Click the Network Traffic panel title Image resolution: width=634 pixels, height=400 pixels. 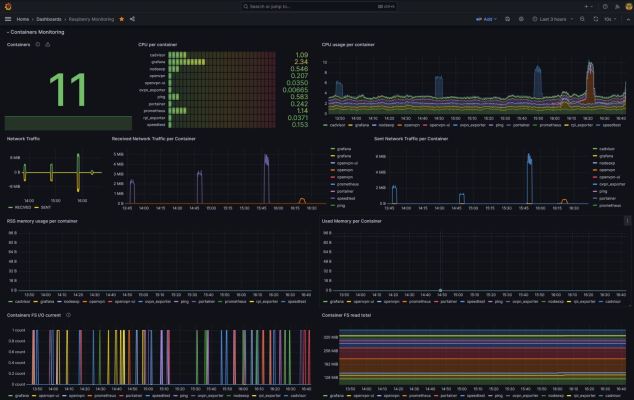coord(23,139)
